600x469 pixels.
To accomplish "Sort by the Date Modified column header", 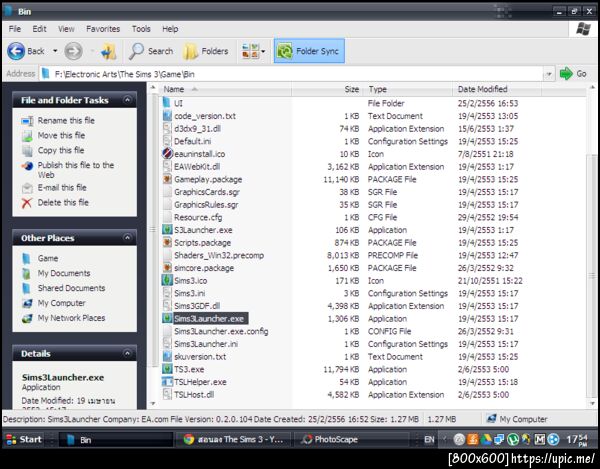I will pos(497,90).
